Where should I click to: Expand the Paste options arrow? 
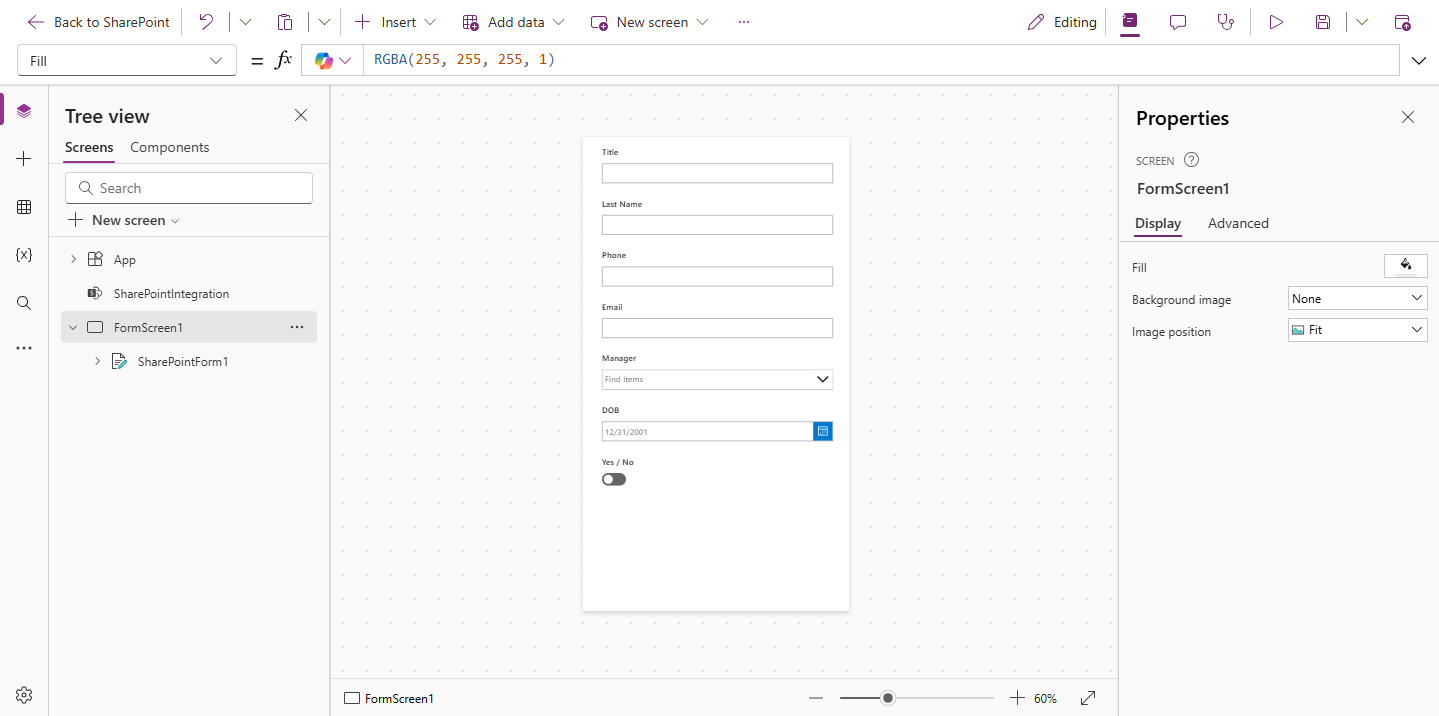pyautogui.click(x=324, y=22)
